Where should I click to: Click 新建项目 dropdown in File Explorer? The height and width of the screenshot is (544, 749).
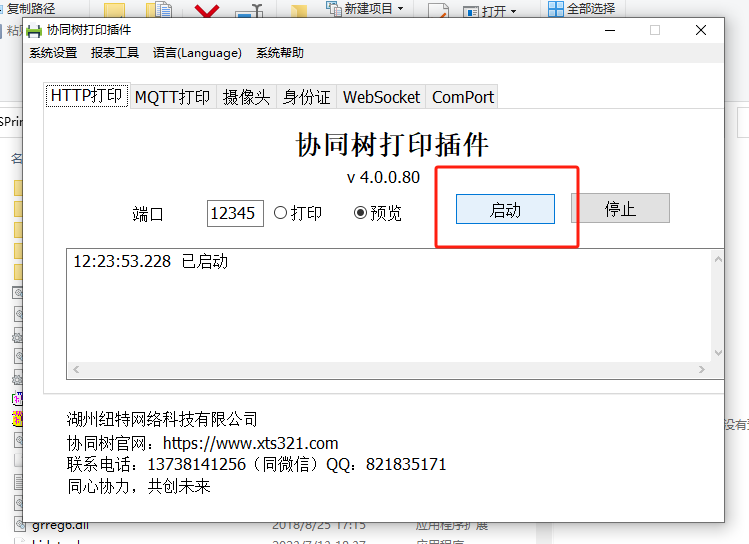365,9
